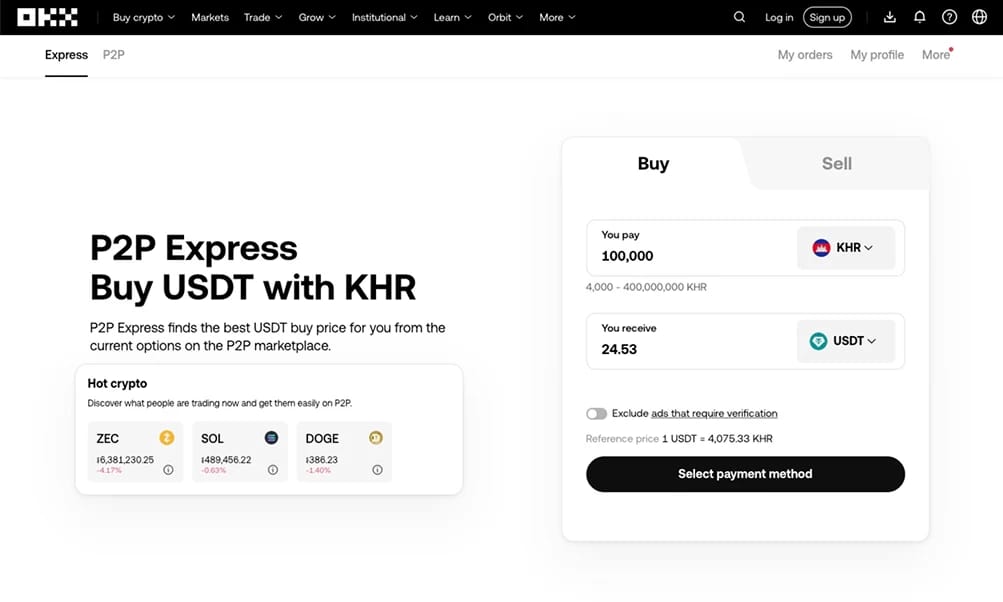
Task: Show info for the DOGE card
Action: tap(377, 470)
